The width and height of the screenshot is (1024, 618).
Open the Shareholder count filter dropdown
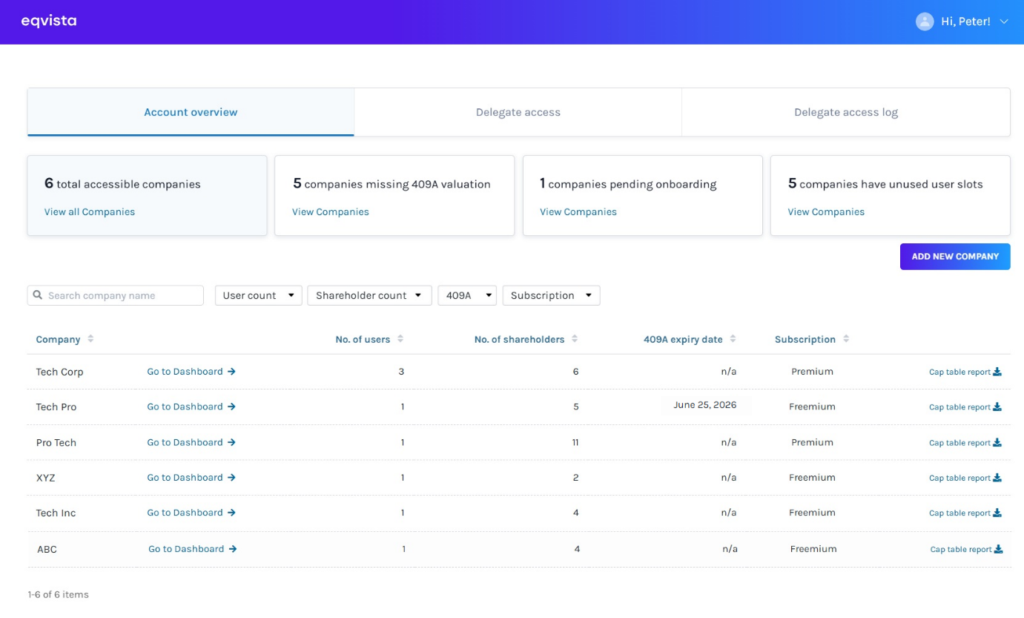tap(369, 295)
